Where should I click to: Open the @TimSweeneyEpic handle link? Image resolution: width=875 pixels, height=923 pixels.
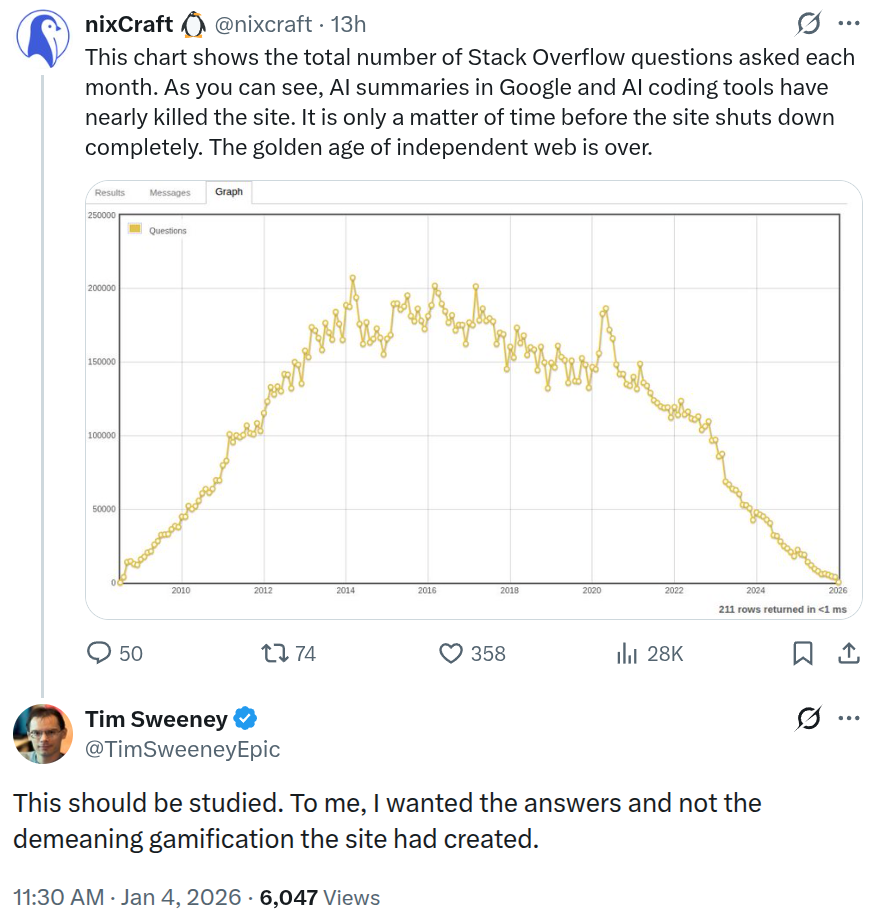(x=182, y=749)
